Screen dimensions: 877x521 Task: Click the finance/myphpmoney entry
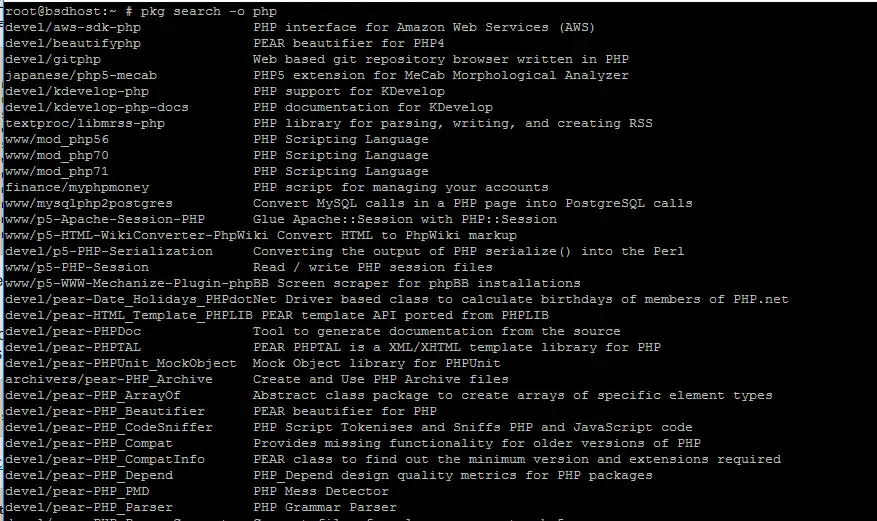[77, 187]
